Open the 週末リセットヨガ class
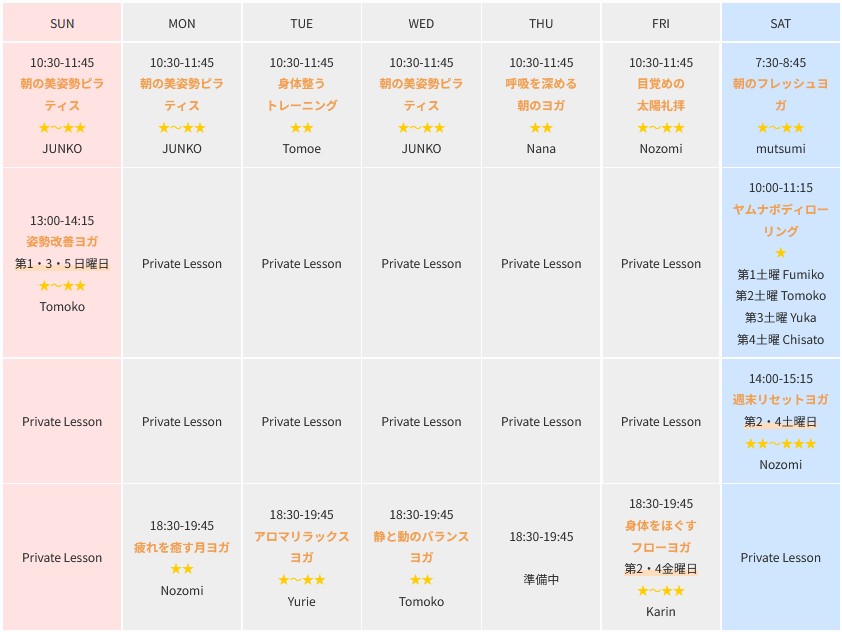Screen dimensions: 842x632 780,400
